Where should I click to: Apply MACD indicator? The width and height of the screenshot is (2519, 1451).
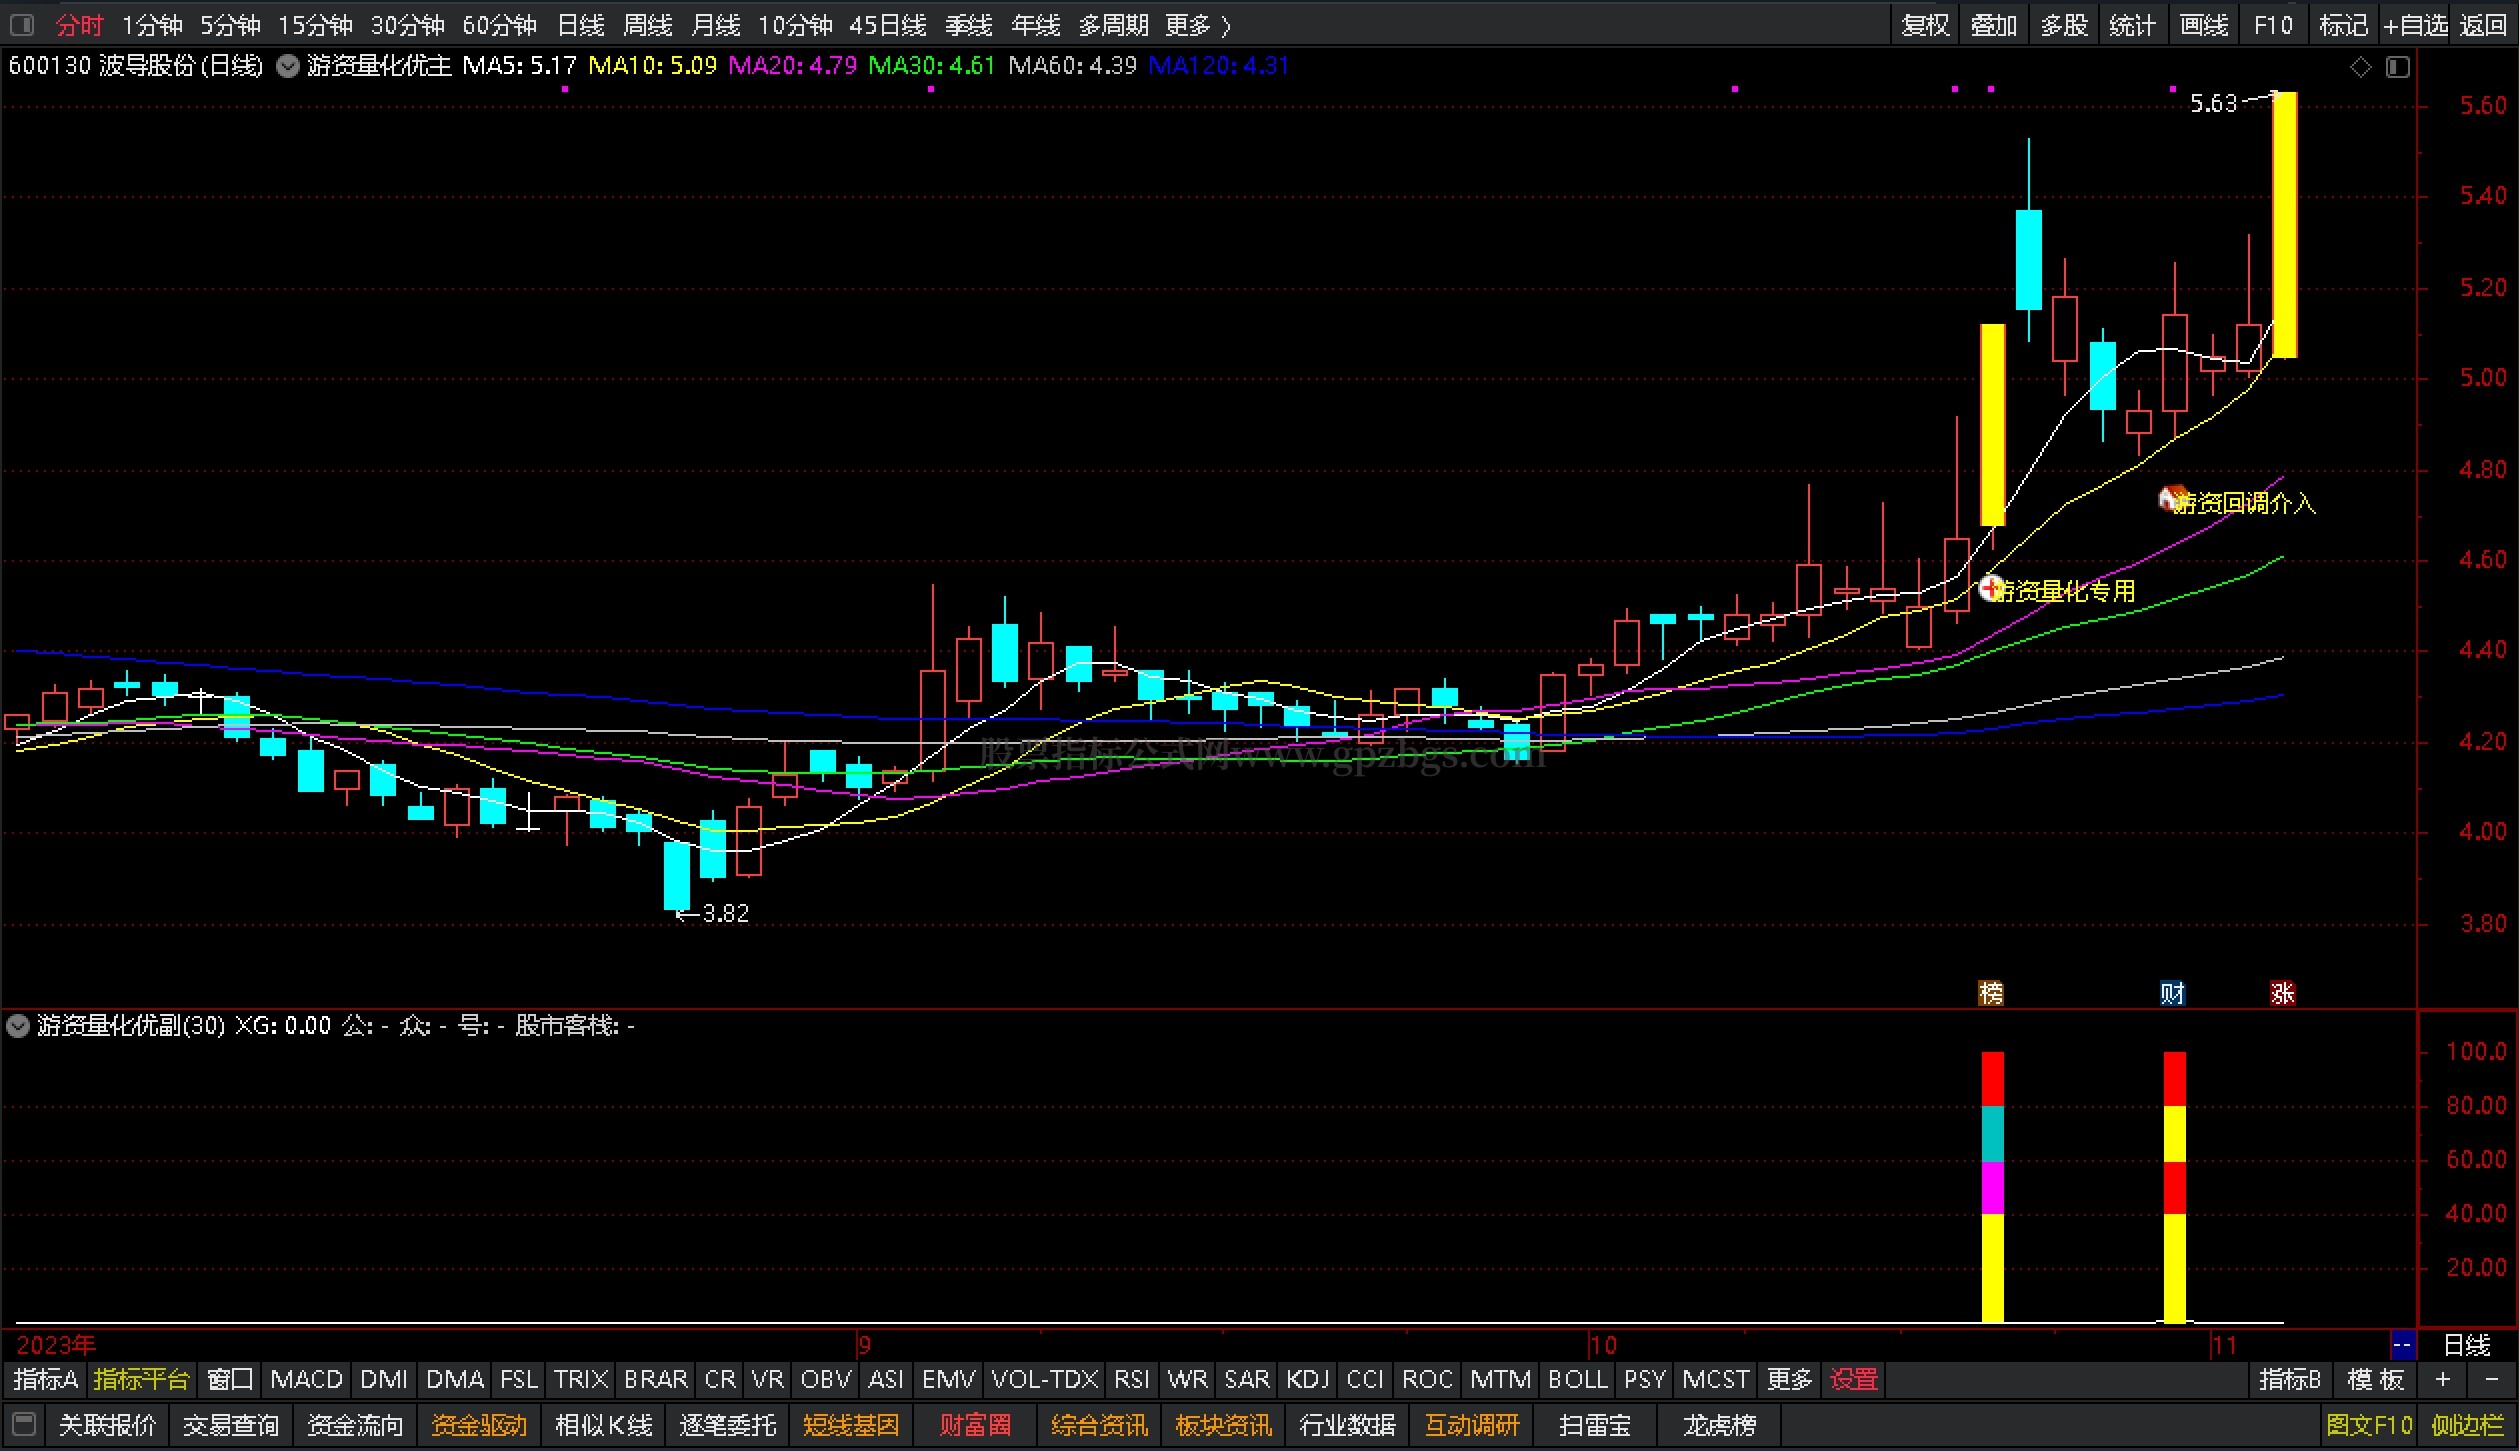[306, 1380]
